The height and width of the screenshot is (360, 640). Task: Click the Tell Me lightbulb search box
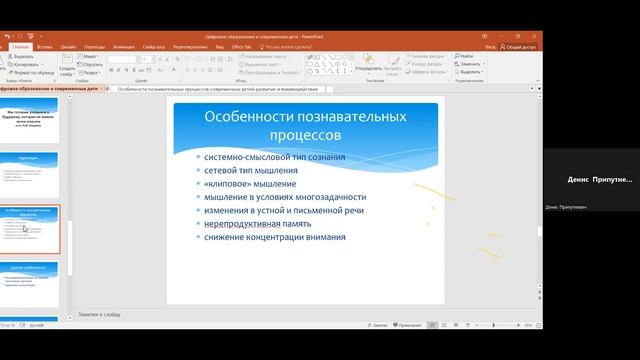pos(286,47)
